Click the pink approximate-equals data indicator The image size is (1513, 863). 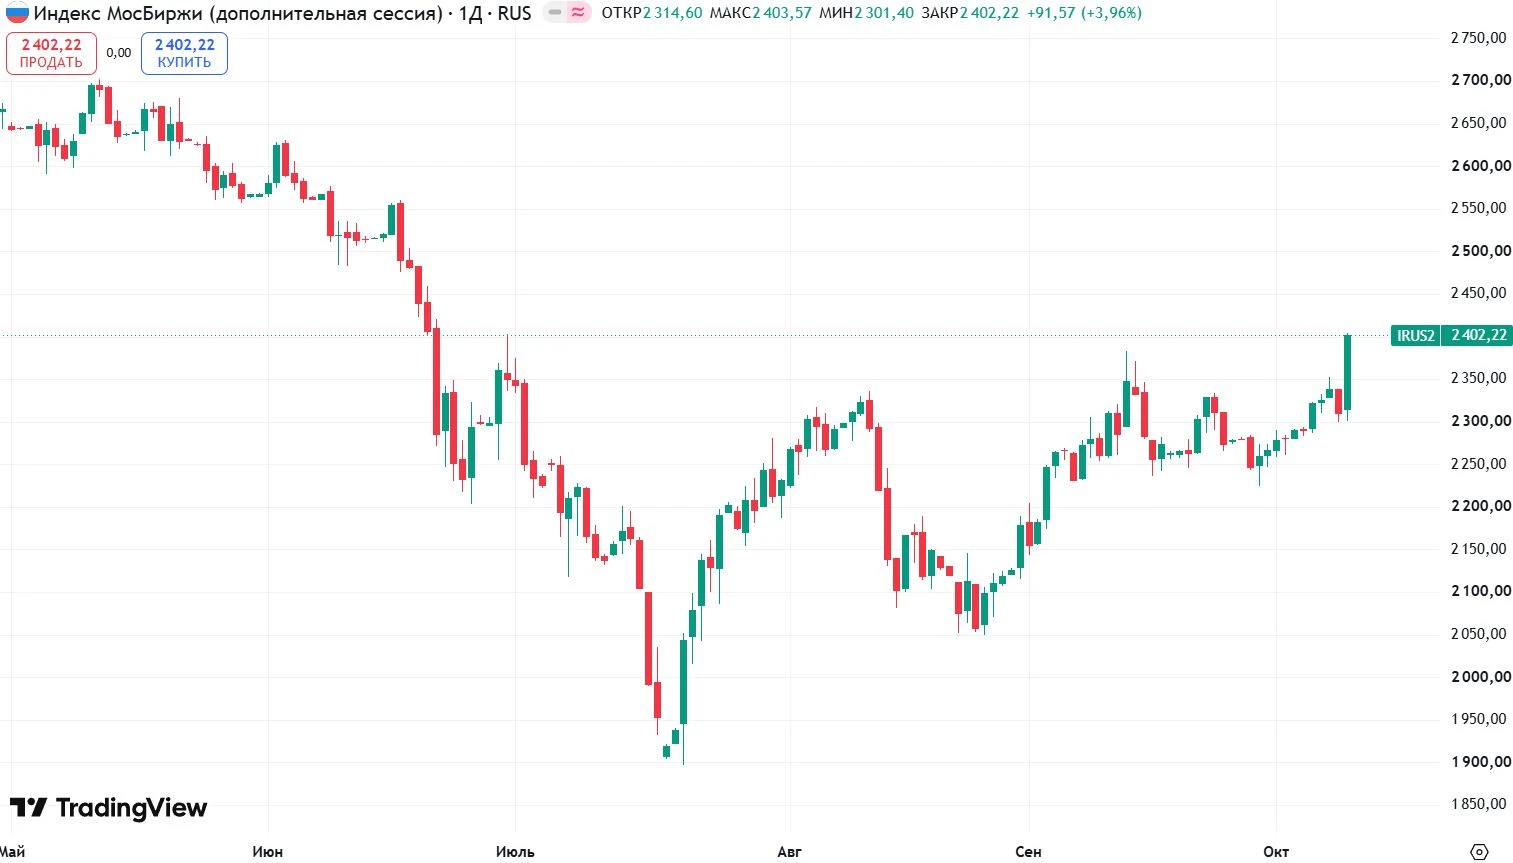click(578, 13)
